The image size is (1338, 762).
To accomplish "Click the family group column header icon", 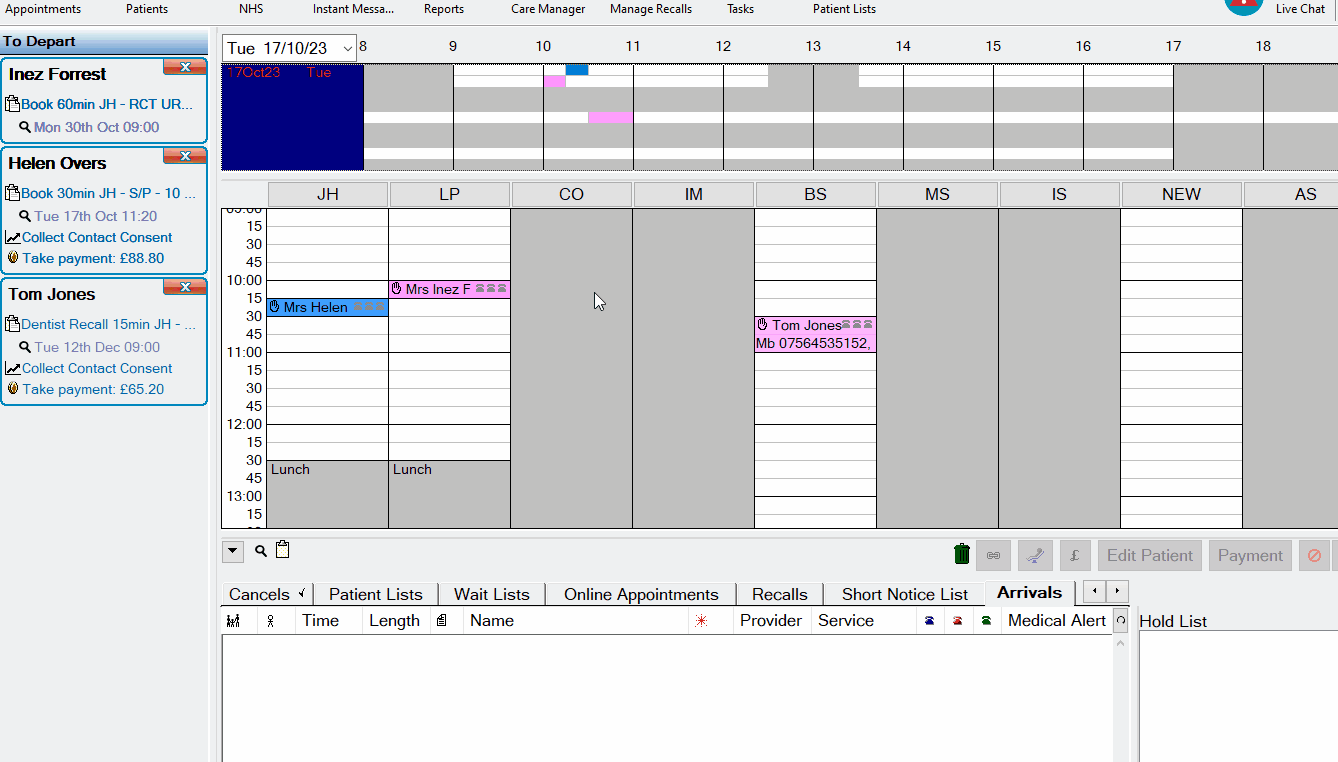I will coord(233,621).
